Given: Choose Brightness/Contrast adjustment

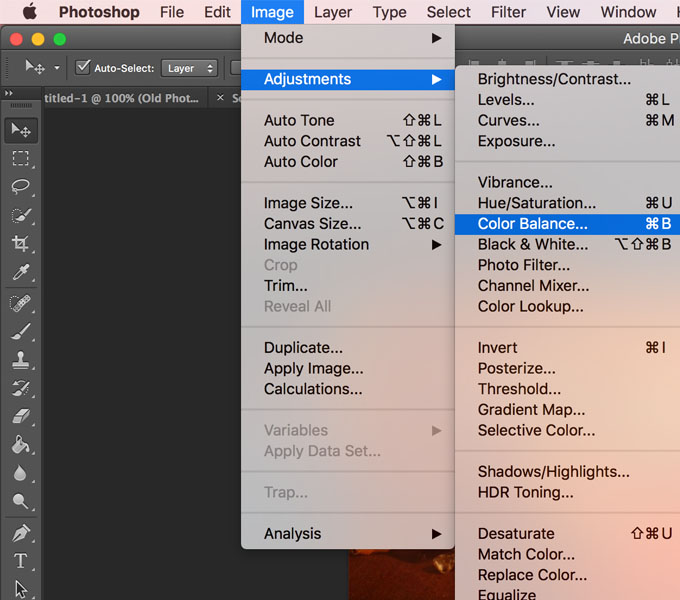Looking at the screenshot, I should click(567, 79).
